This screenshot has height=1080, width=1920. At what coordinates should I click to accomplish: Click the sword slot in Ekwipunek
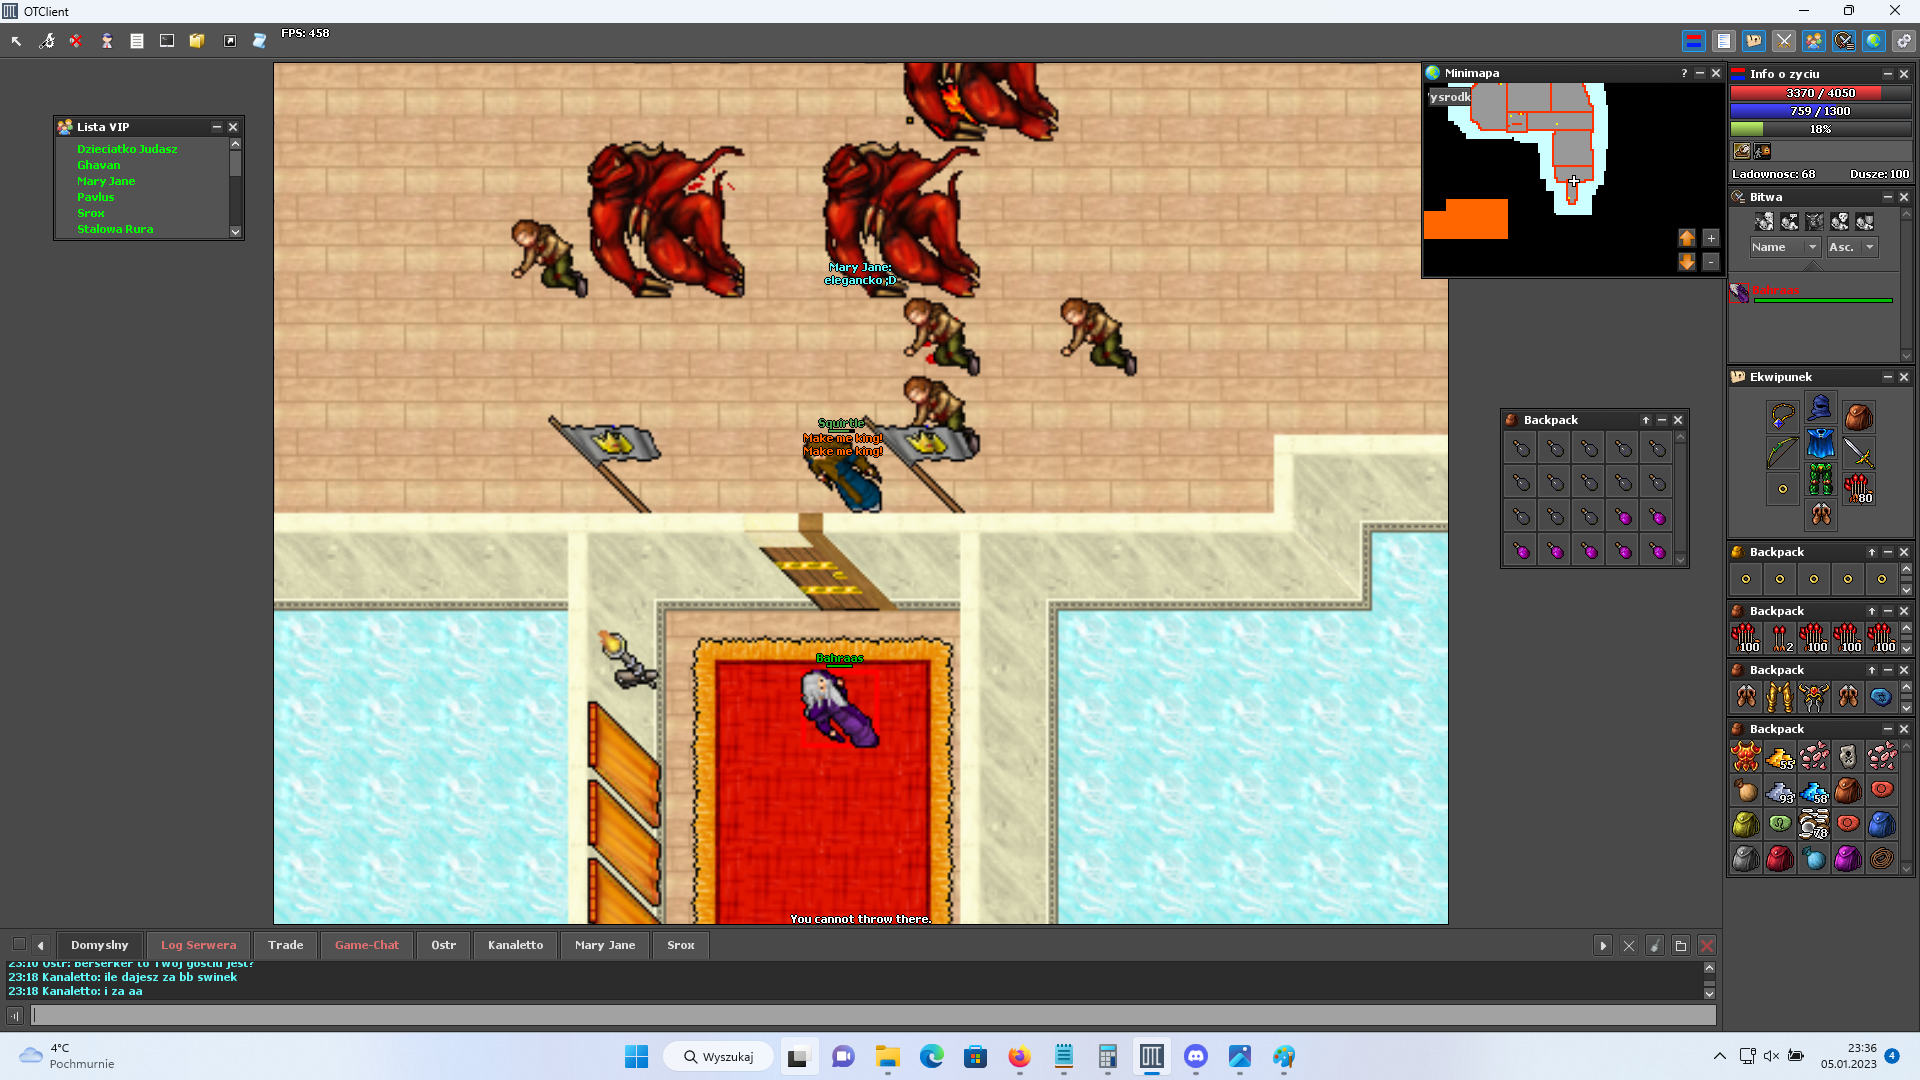(1858, 452)
